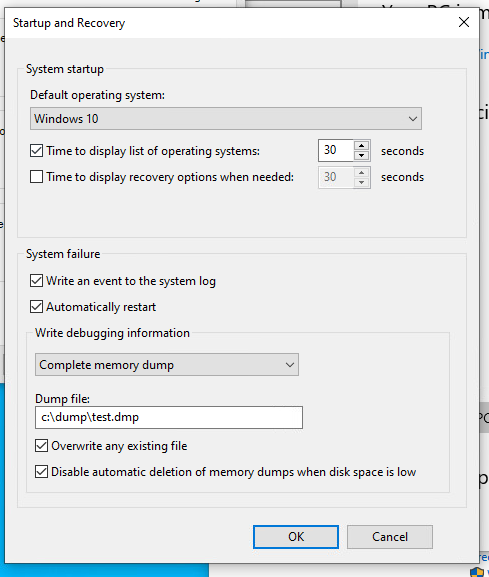The image size is (489, 577).
Task: Click the Dump file path field
Action: (x=169, y=417)
